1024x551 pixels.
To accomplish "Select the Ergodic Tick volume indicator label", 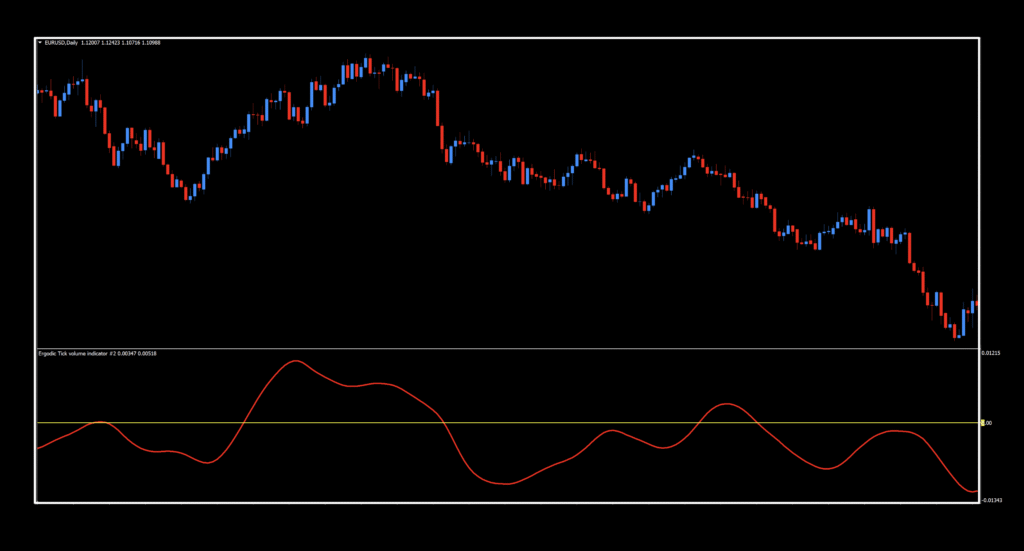I will click(97, 353).
